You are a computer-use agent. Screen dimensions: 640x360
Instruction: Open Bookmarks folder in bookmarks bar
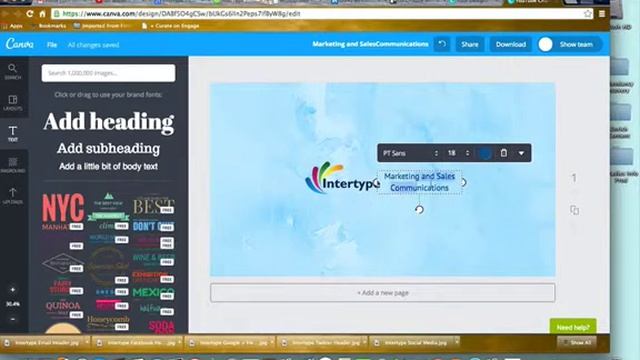tap(49, 26)
